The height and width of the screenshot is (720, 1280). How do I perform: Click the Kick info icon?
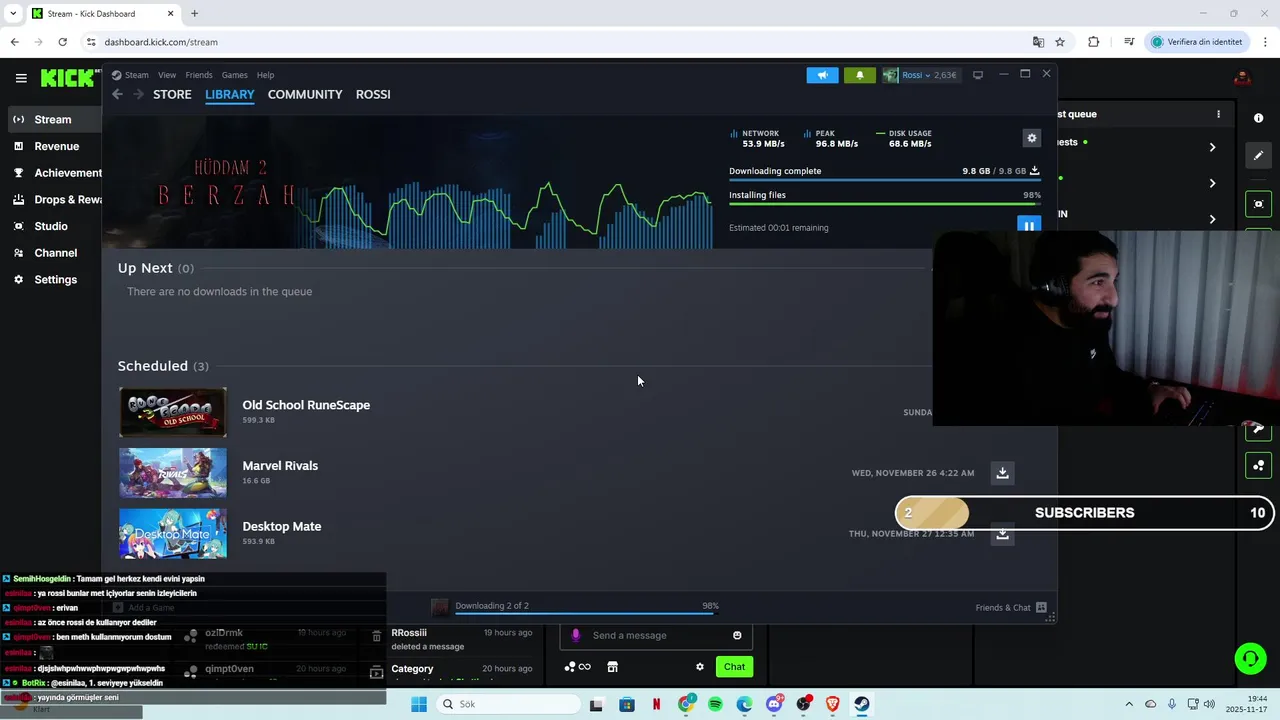click(x=1258, y=118)
